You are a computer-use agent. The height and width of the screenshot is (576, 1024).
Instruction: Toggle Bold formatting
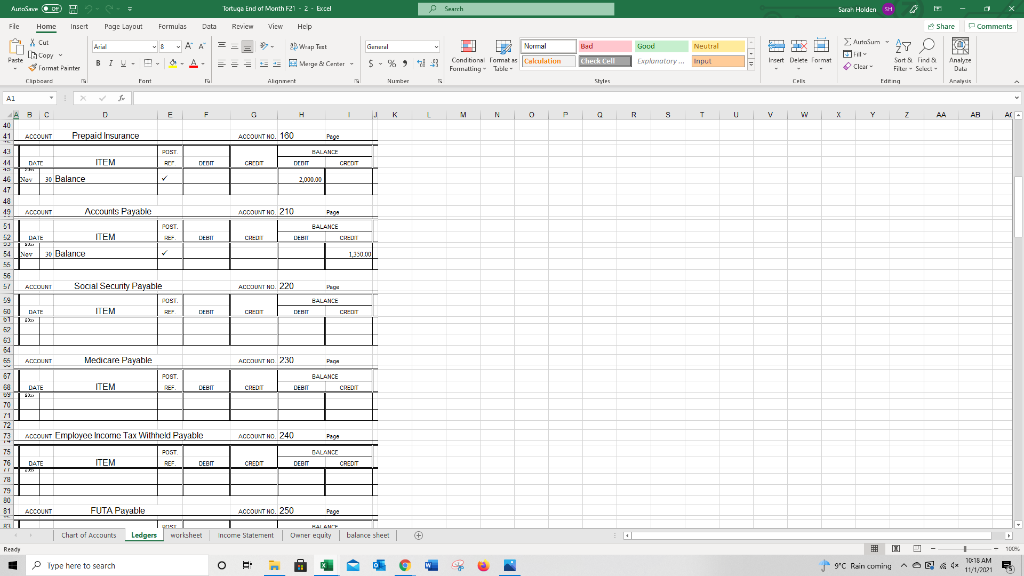[x=98, y=63]
